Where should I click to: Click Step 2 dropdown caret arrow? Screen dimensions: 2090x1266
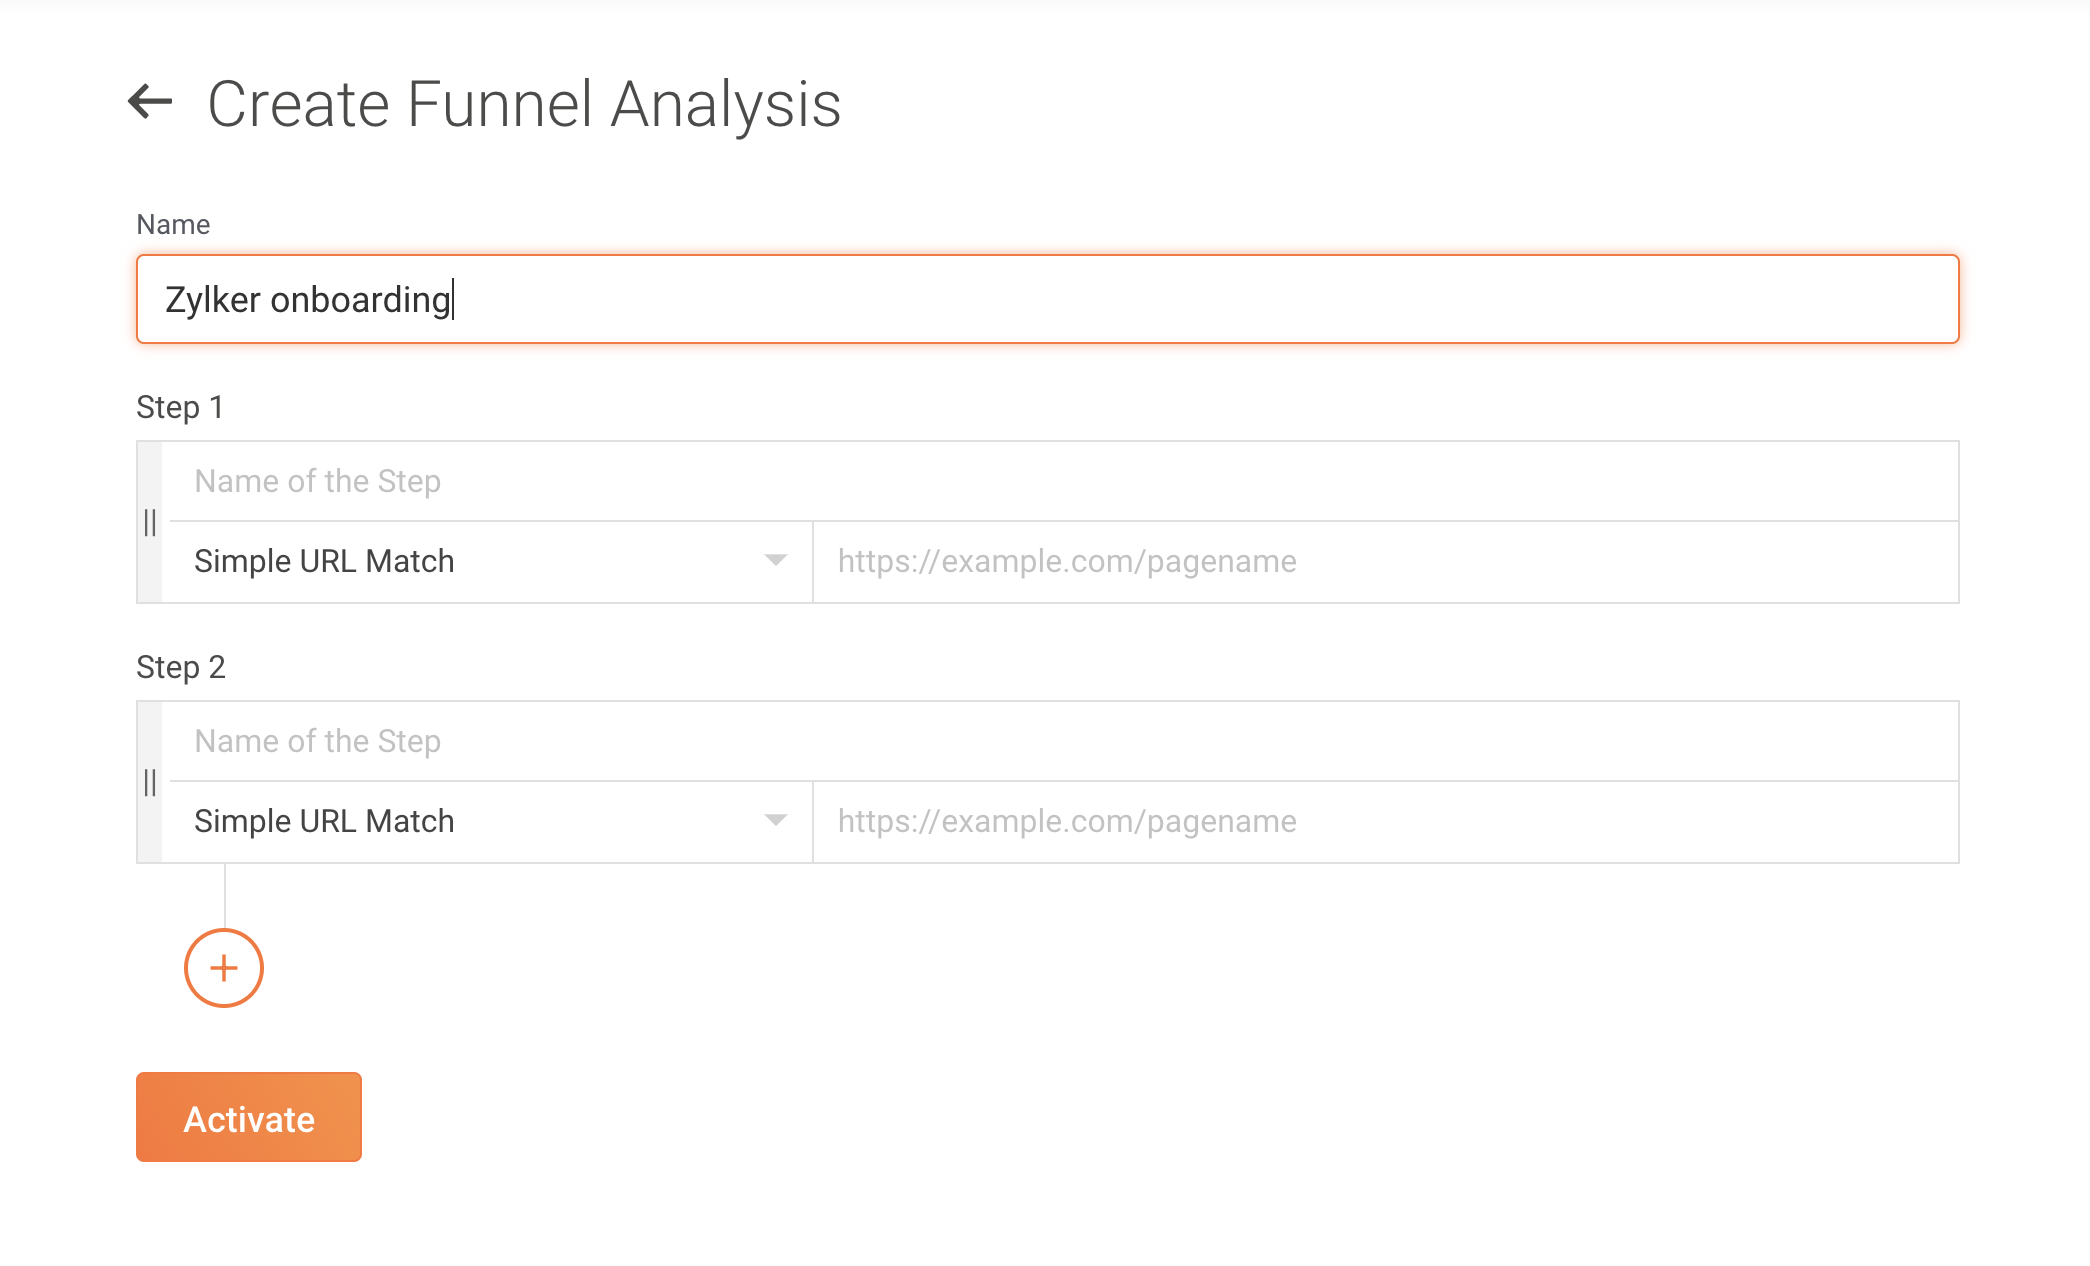775,821
